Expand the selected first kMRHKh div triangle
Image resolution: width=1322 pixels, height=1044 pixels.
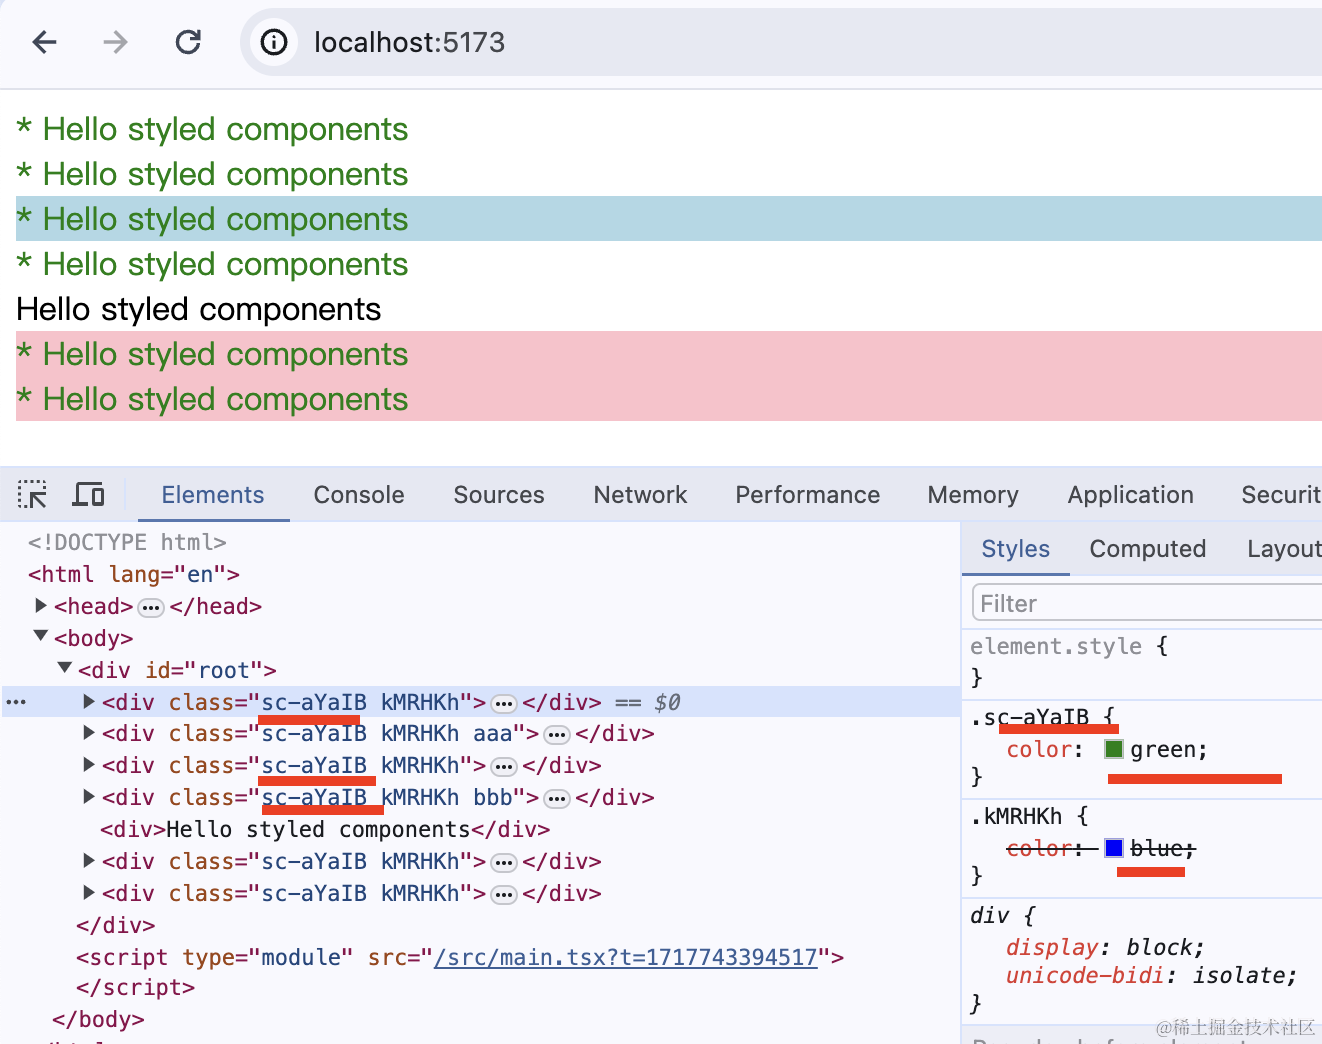89,702
